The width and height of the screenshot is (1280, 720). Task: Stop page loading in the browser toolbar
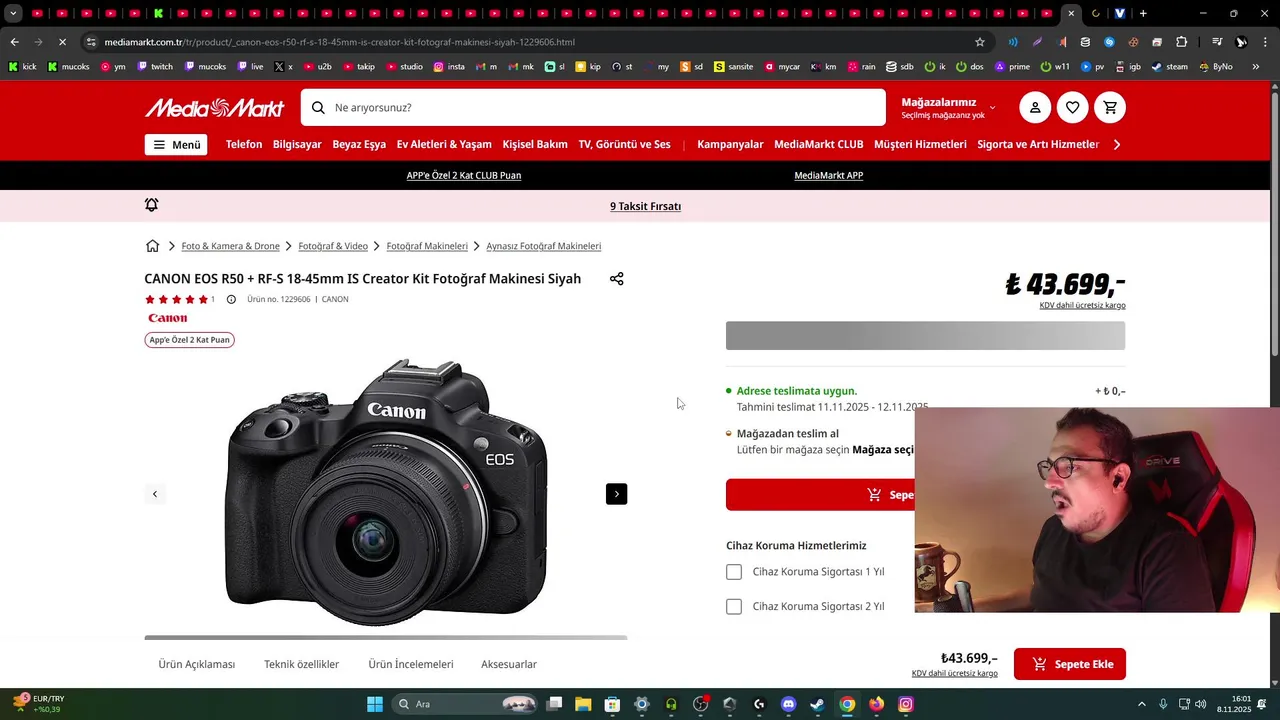62,42
